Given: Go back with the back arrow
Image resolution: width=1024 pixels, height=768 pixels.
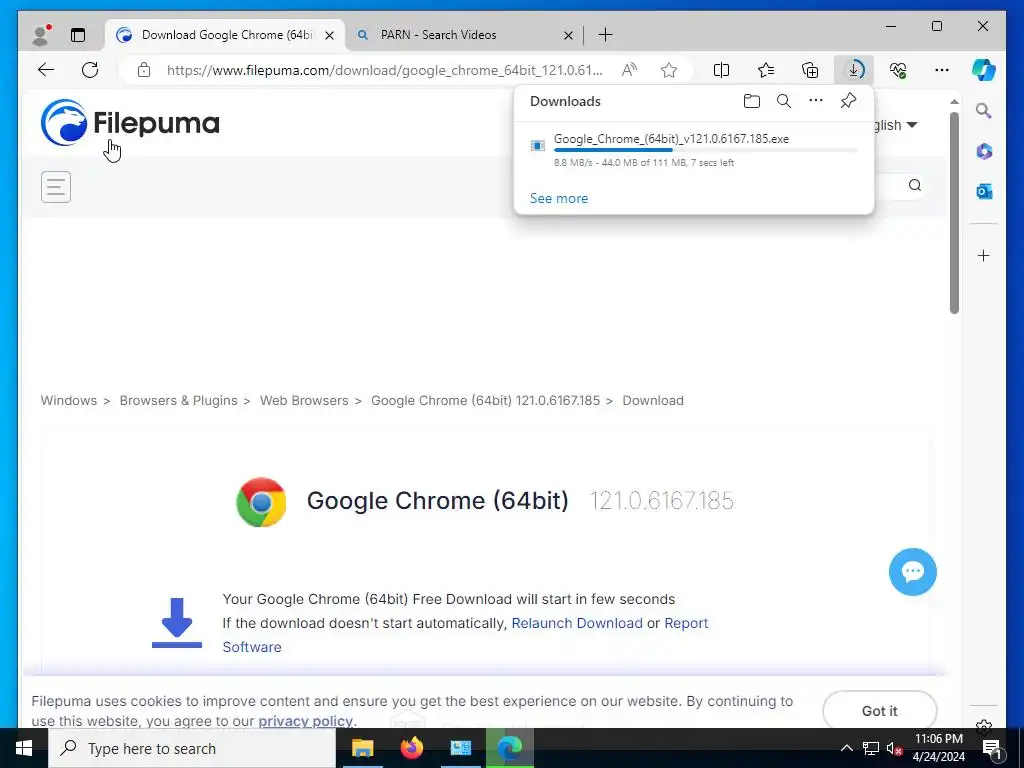Looking at the screenshot, I should (46, 70).
